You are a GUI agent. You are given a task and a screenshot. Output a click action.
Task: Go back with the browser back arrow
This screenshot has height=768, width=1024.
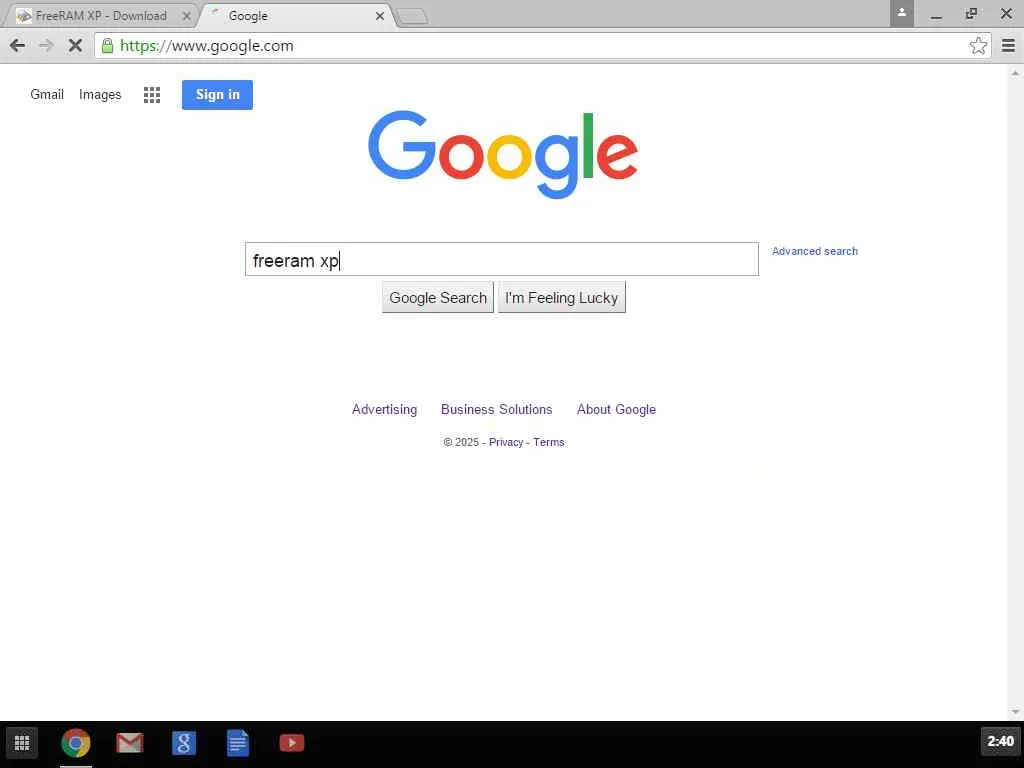(x=18, y=45)
